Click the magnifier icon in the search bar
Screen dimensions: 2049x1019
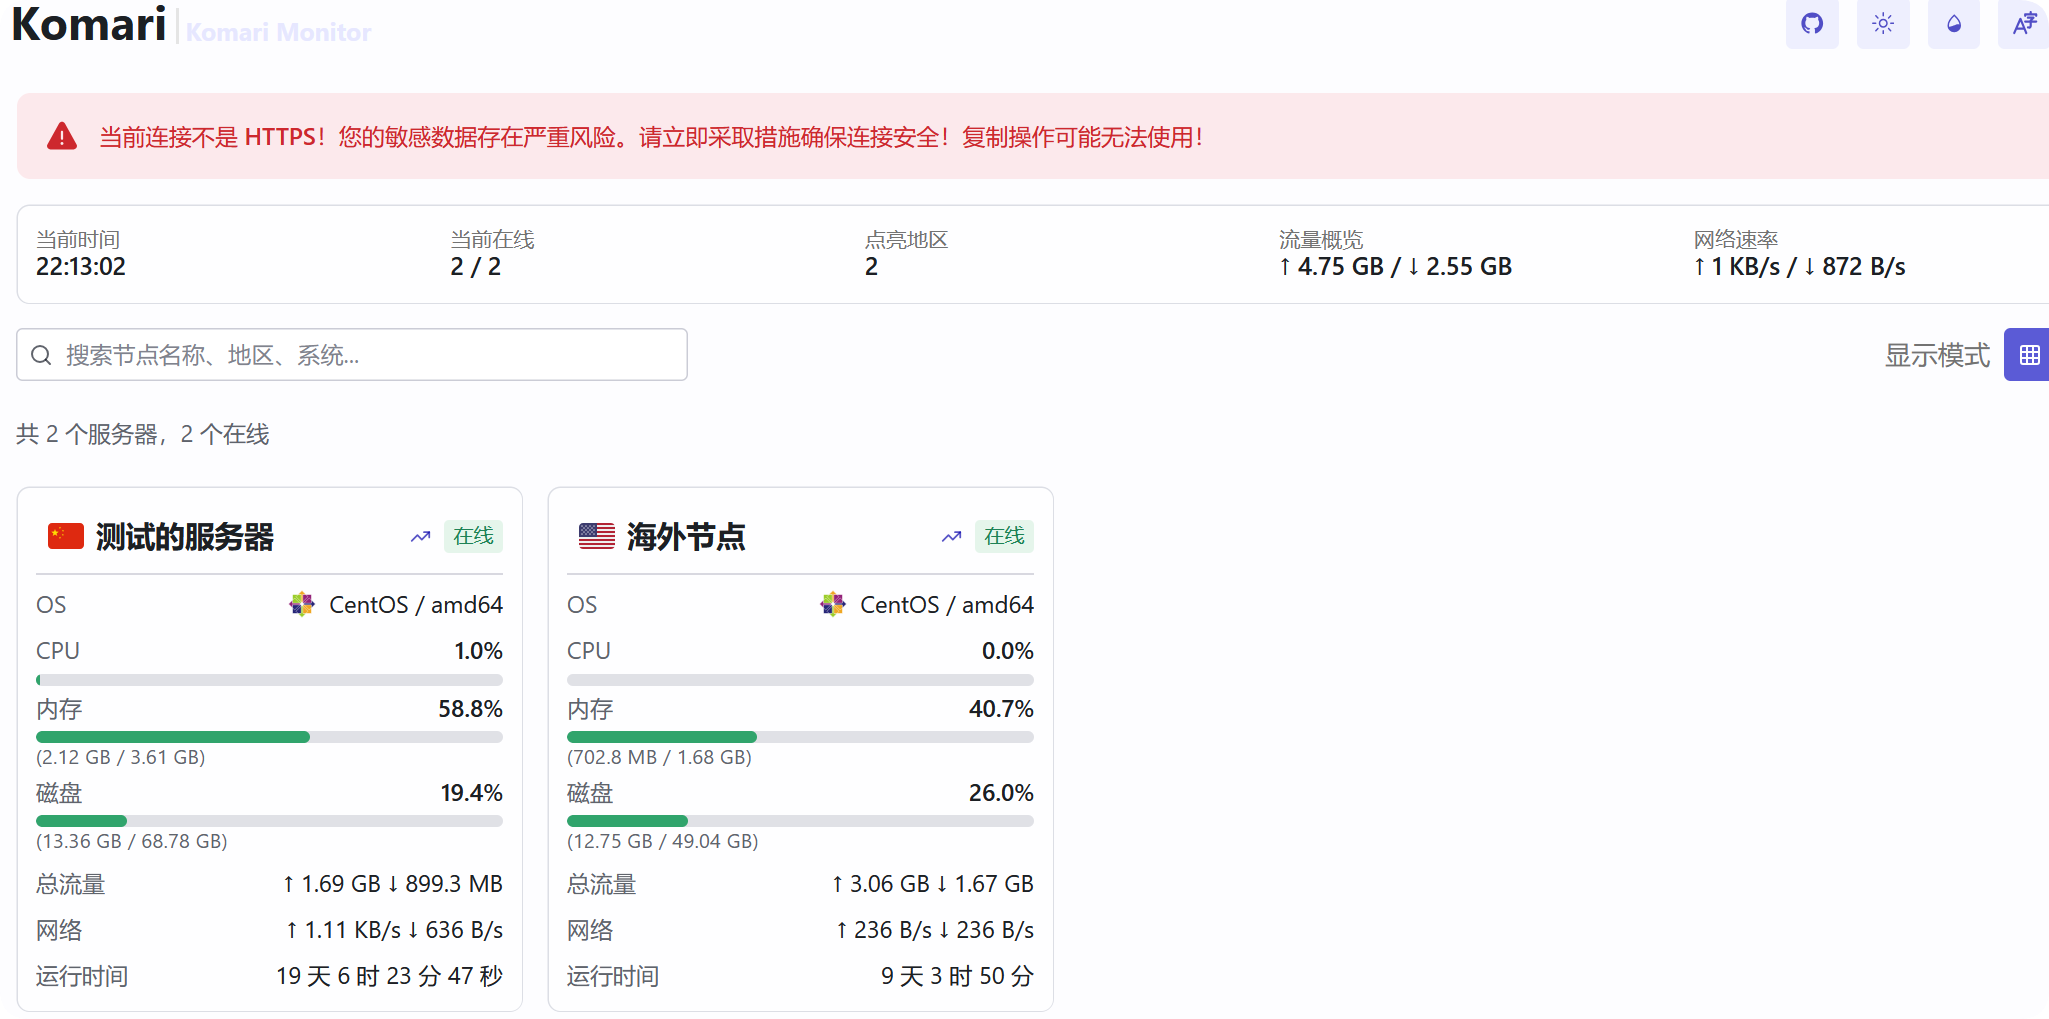pos(41,354)
